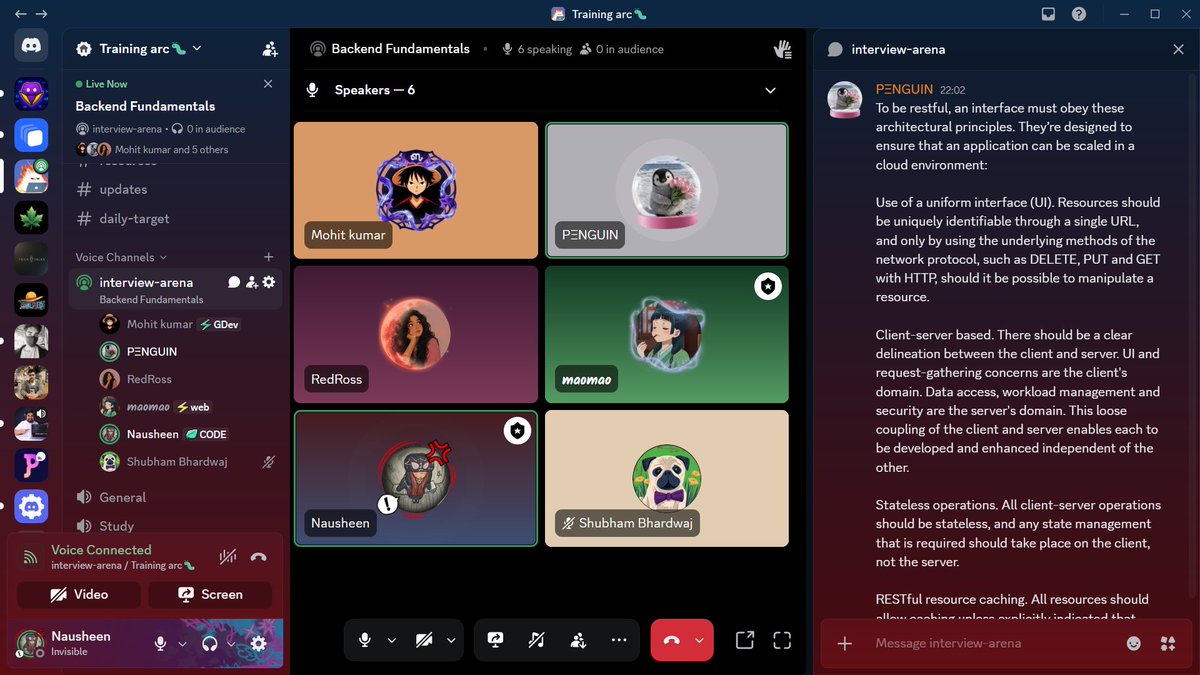Open the updates text channel
The image size is (1200, 675).
pyautogui.click(x=175, y=189)
